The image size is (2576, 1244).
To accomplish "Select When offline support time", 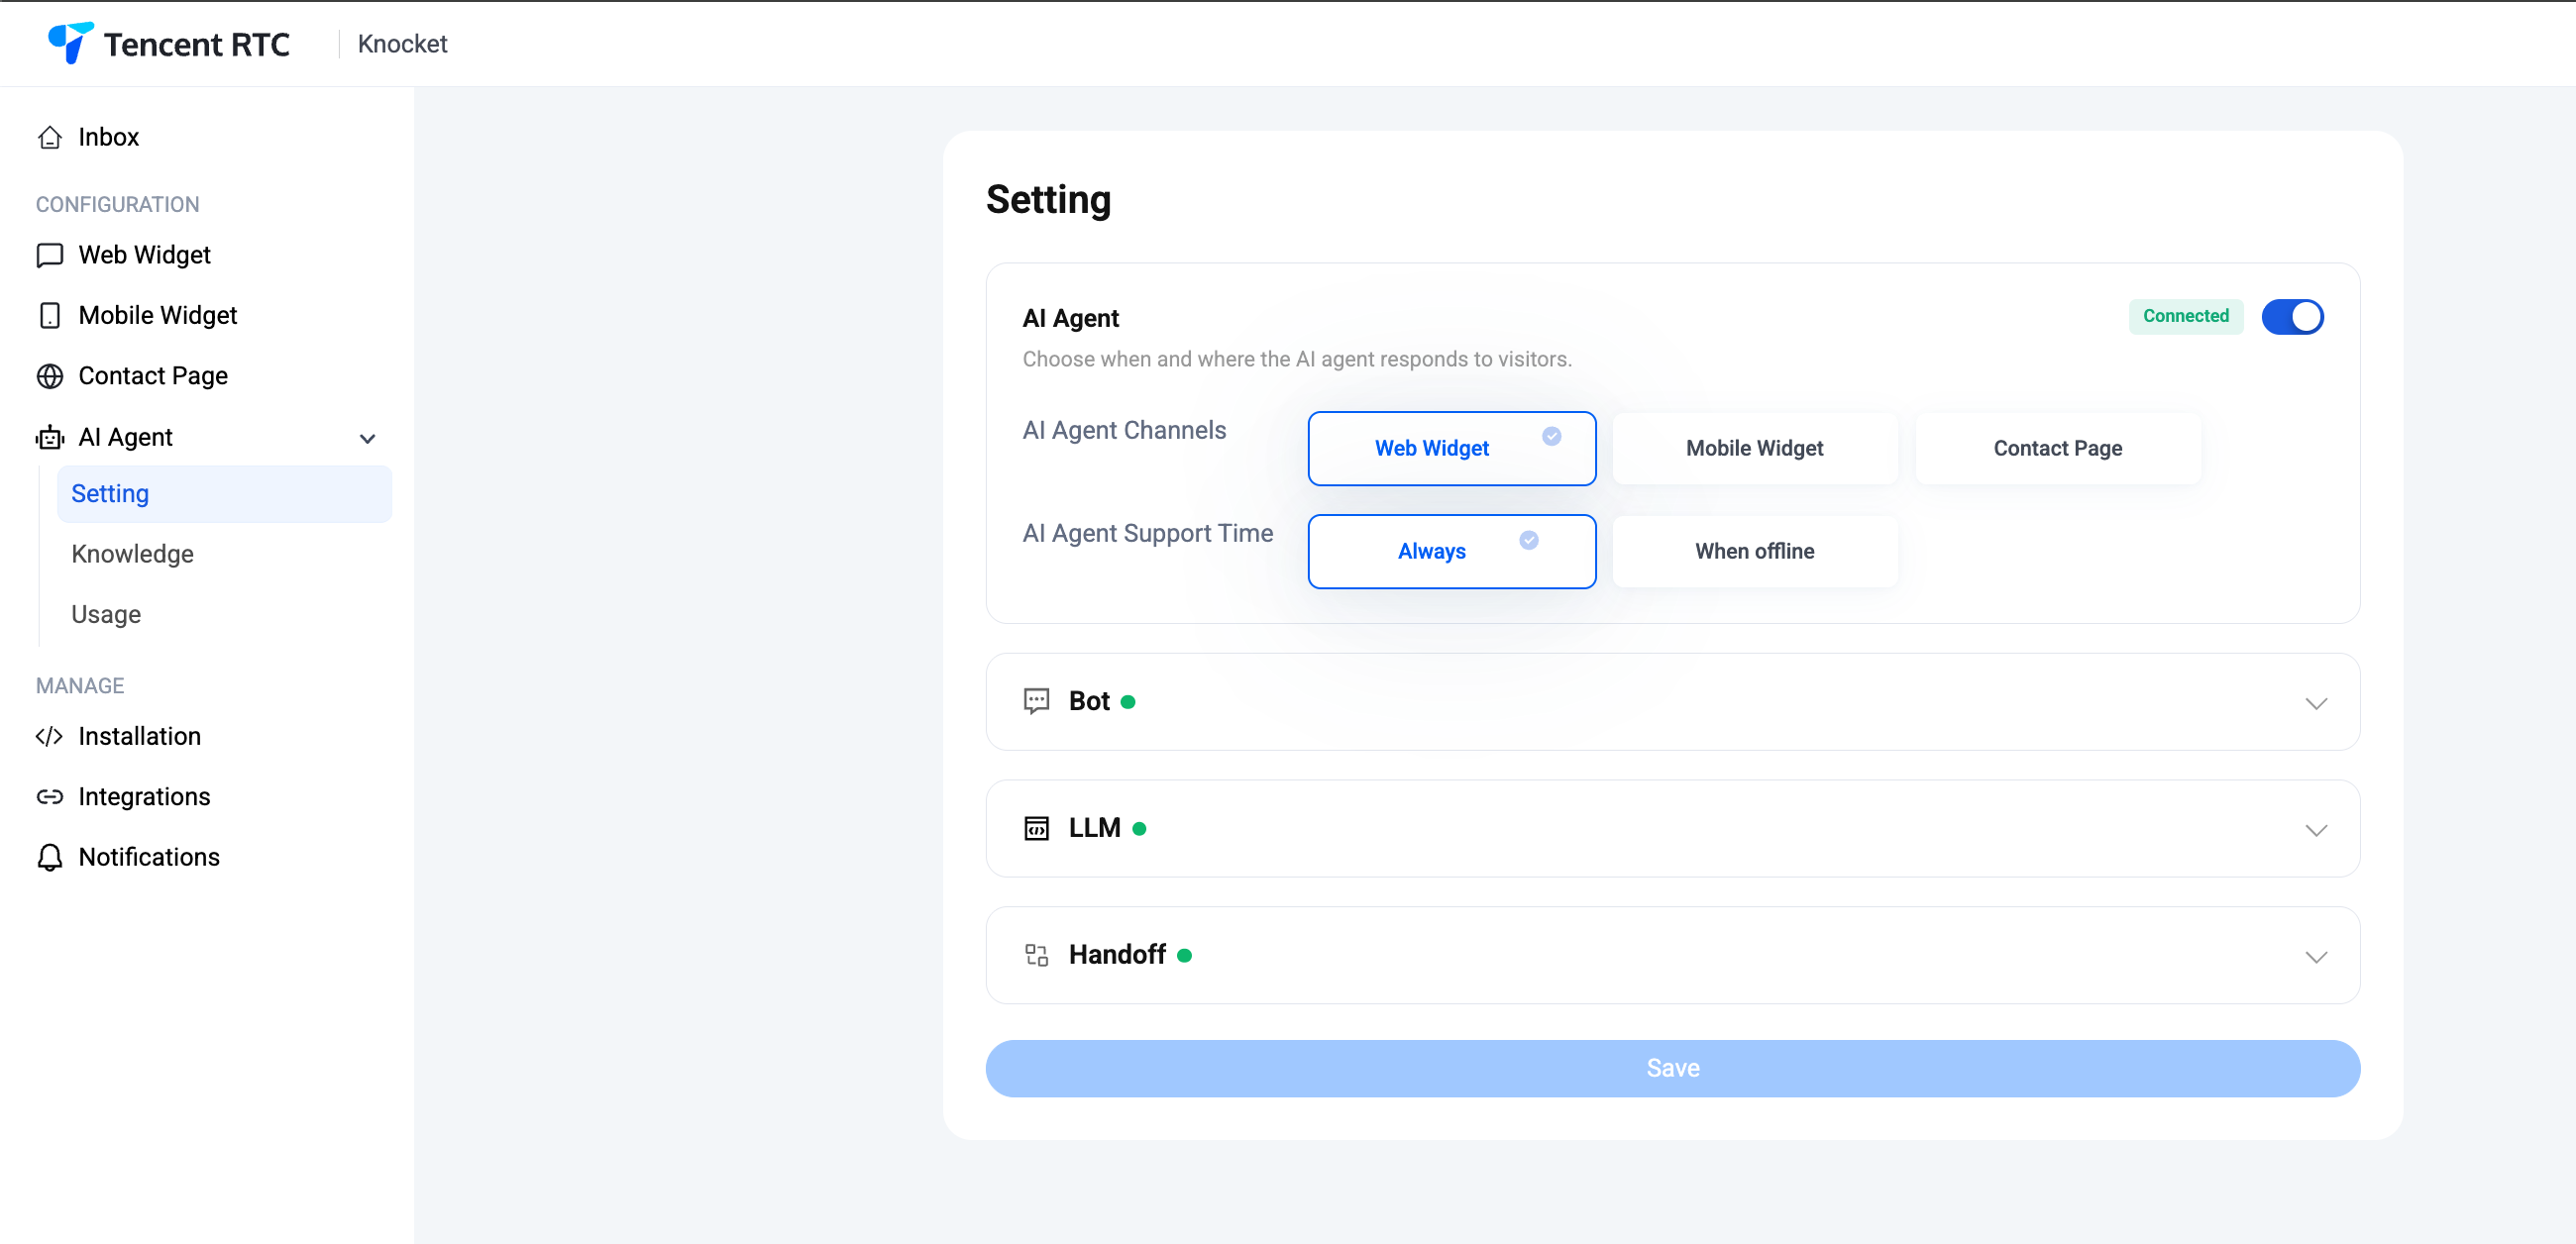I will tap(1754, 551).
